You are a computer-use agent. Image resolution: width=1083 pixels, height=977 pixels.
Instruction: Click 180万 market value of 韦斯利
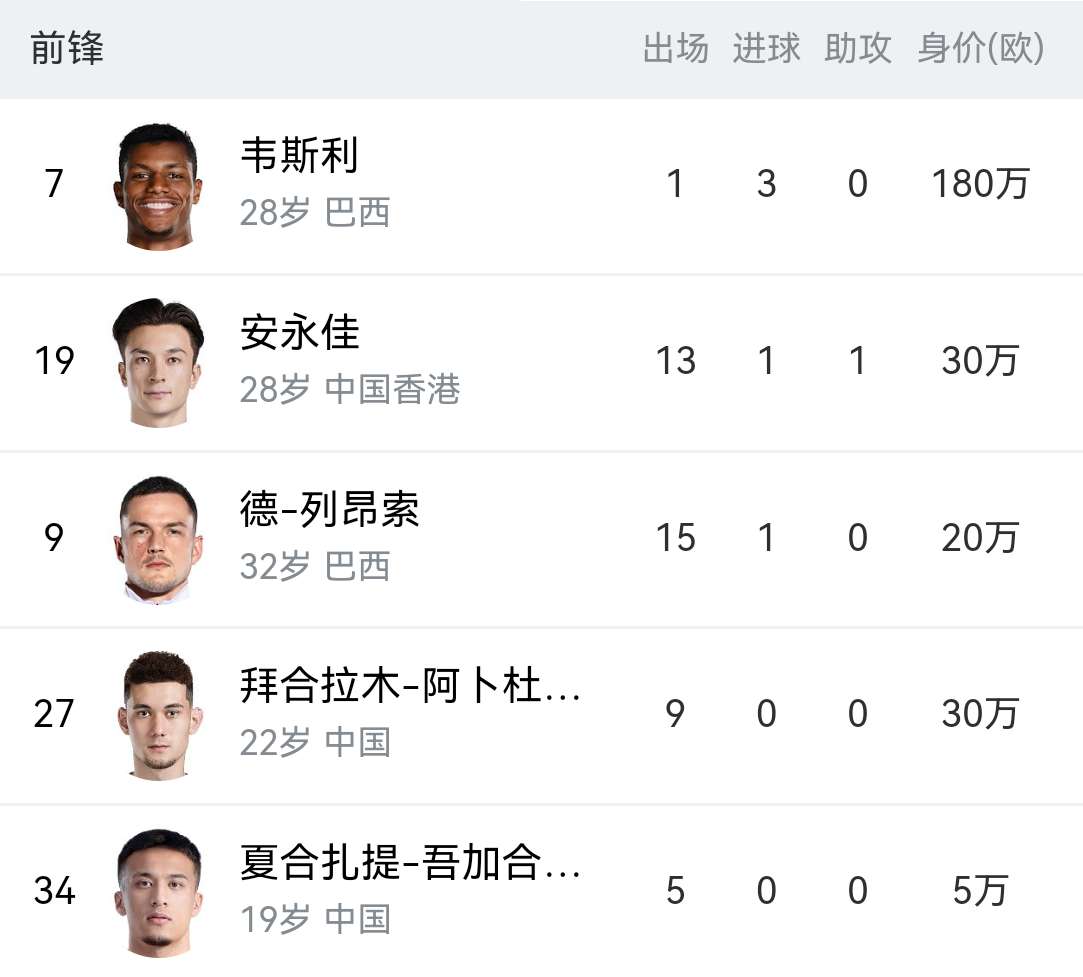click(x=981, y=184)
